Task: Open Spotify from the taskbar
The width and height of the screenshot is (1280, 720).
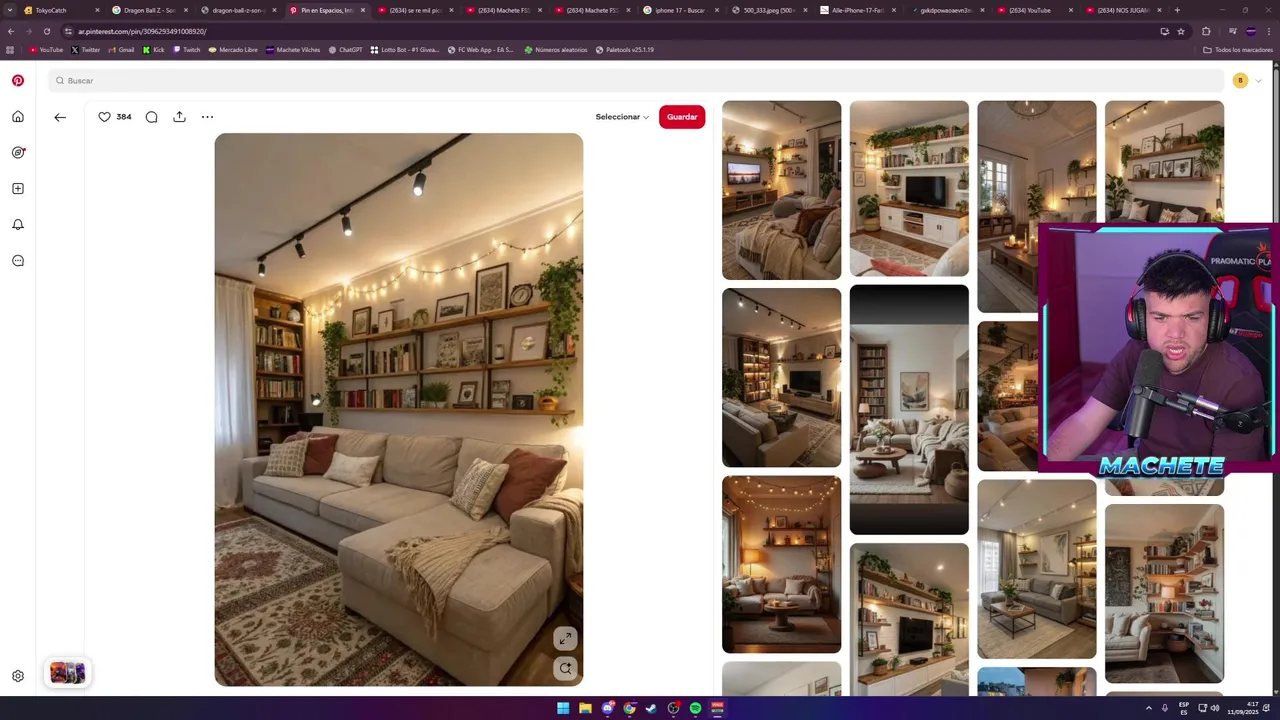Action: [695, 708]
